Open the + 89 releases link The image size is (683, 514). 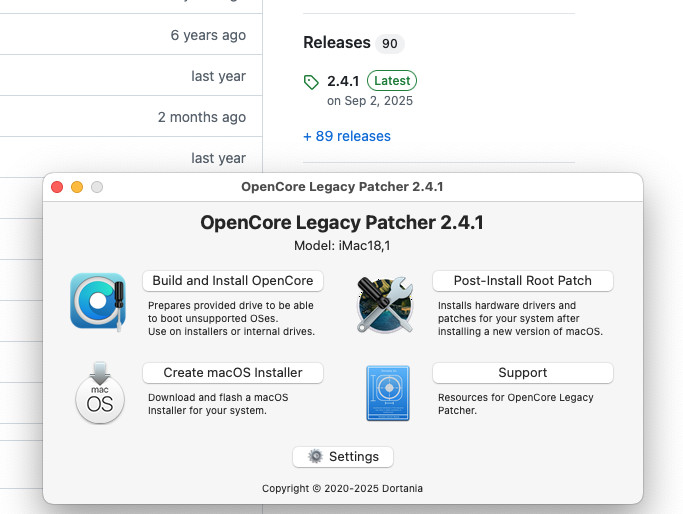pyautogui.click(x=347, y=136)
